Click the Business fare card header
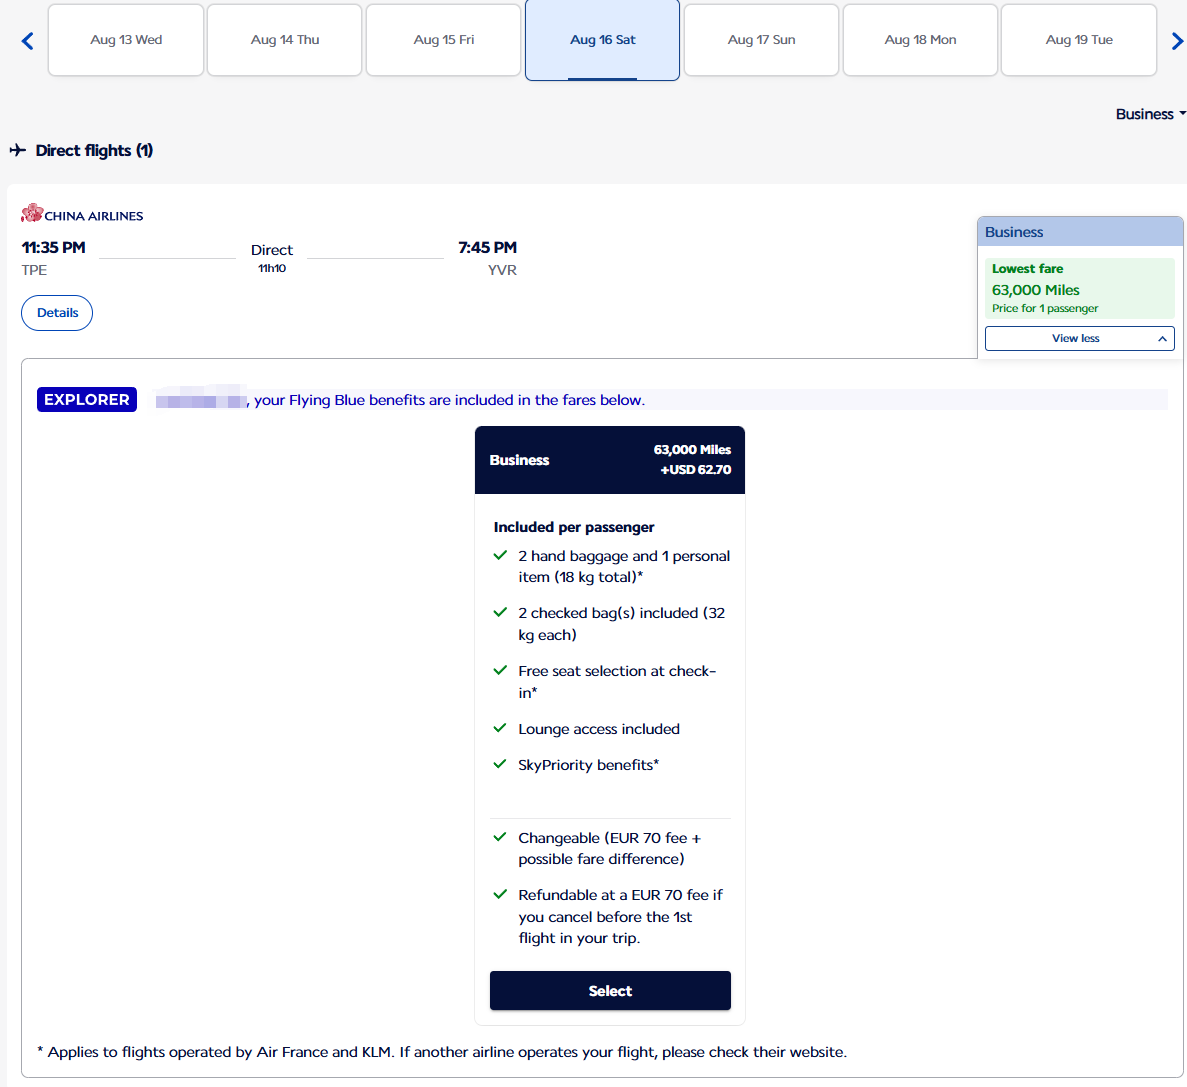Screen dimensions: 1187x1087 click(x=610, y=459)
